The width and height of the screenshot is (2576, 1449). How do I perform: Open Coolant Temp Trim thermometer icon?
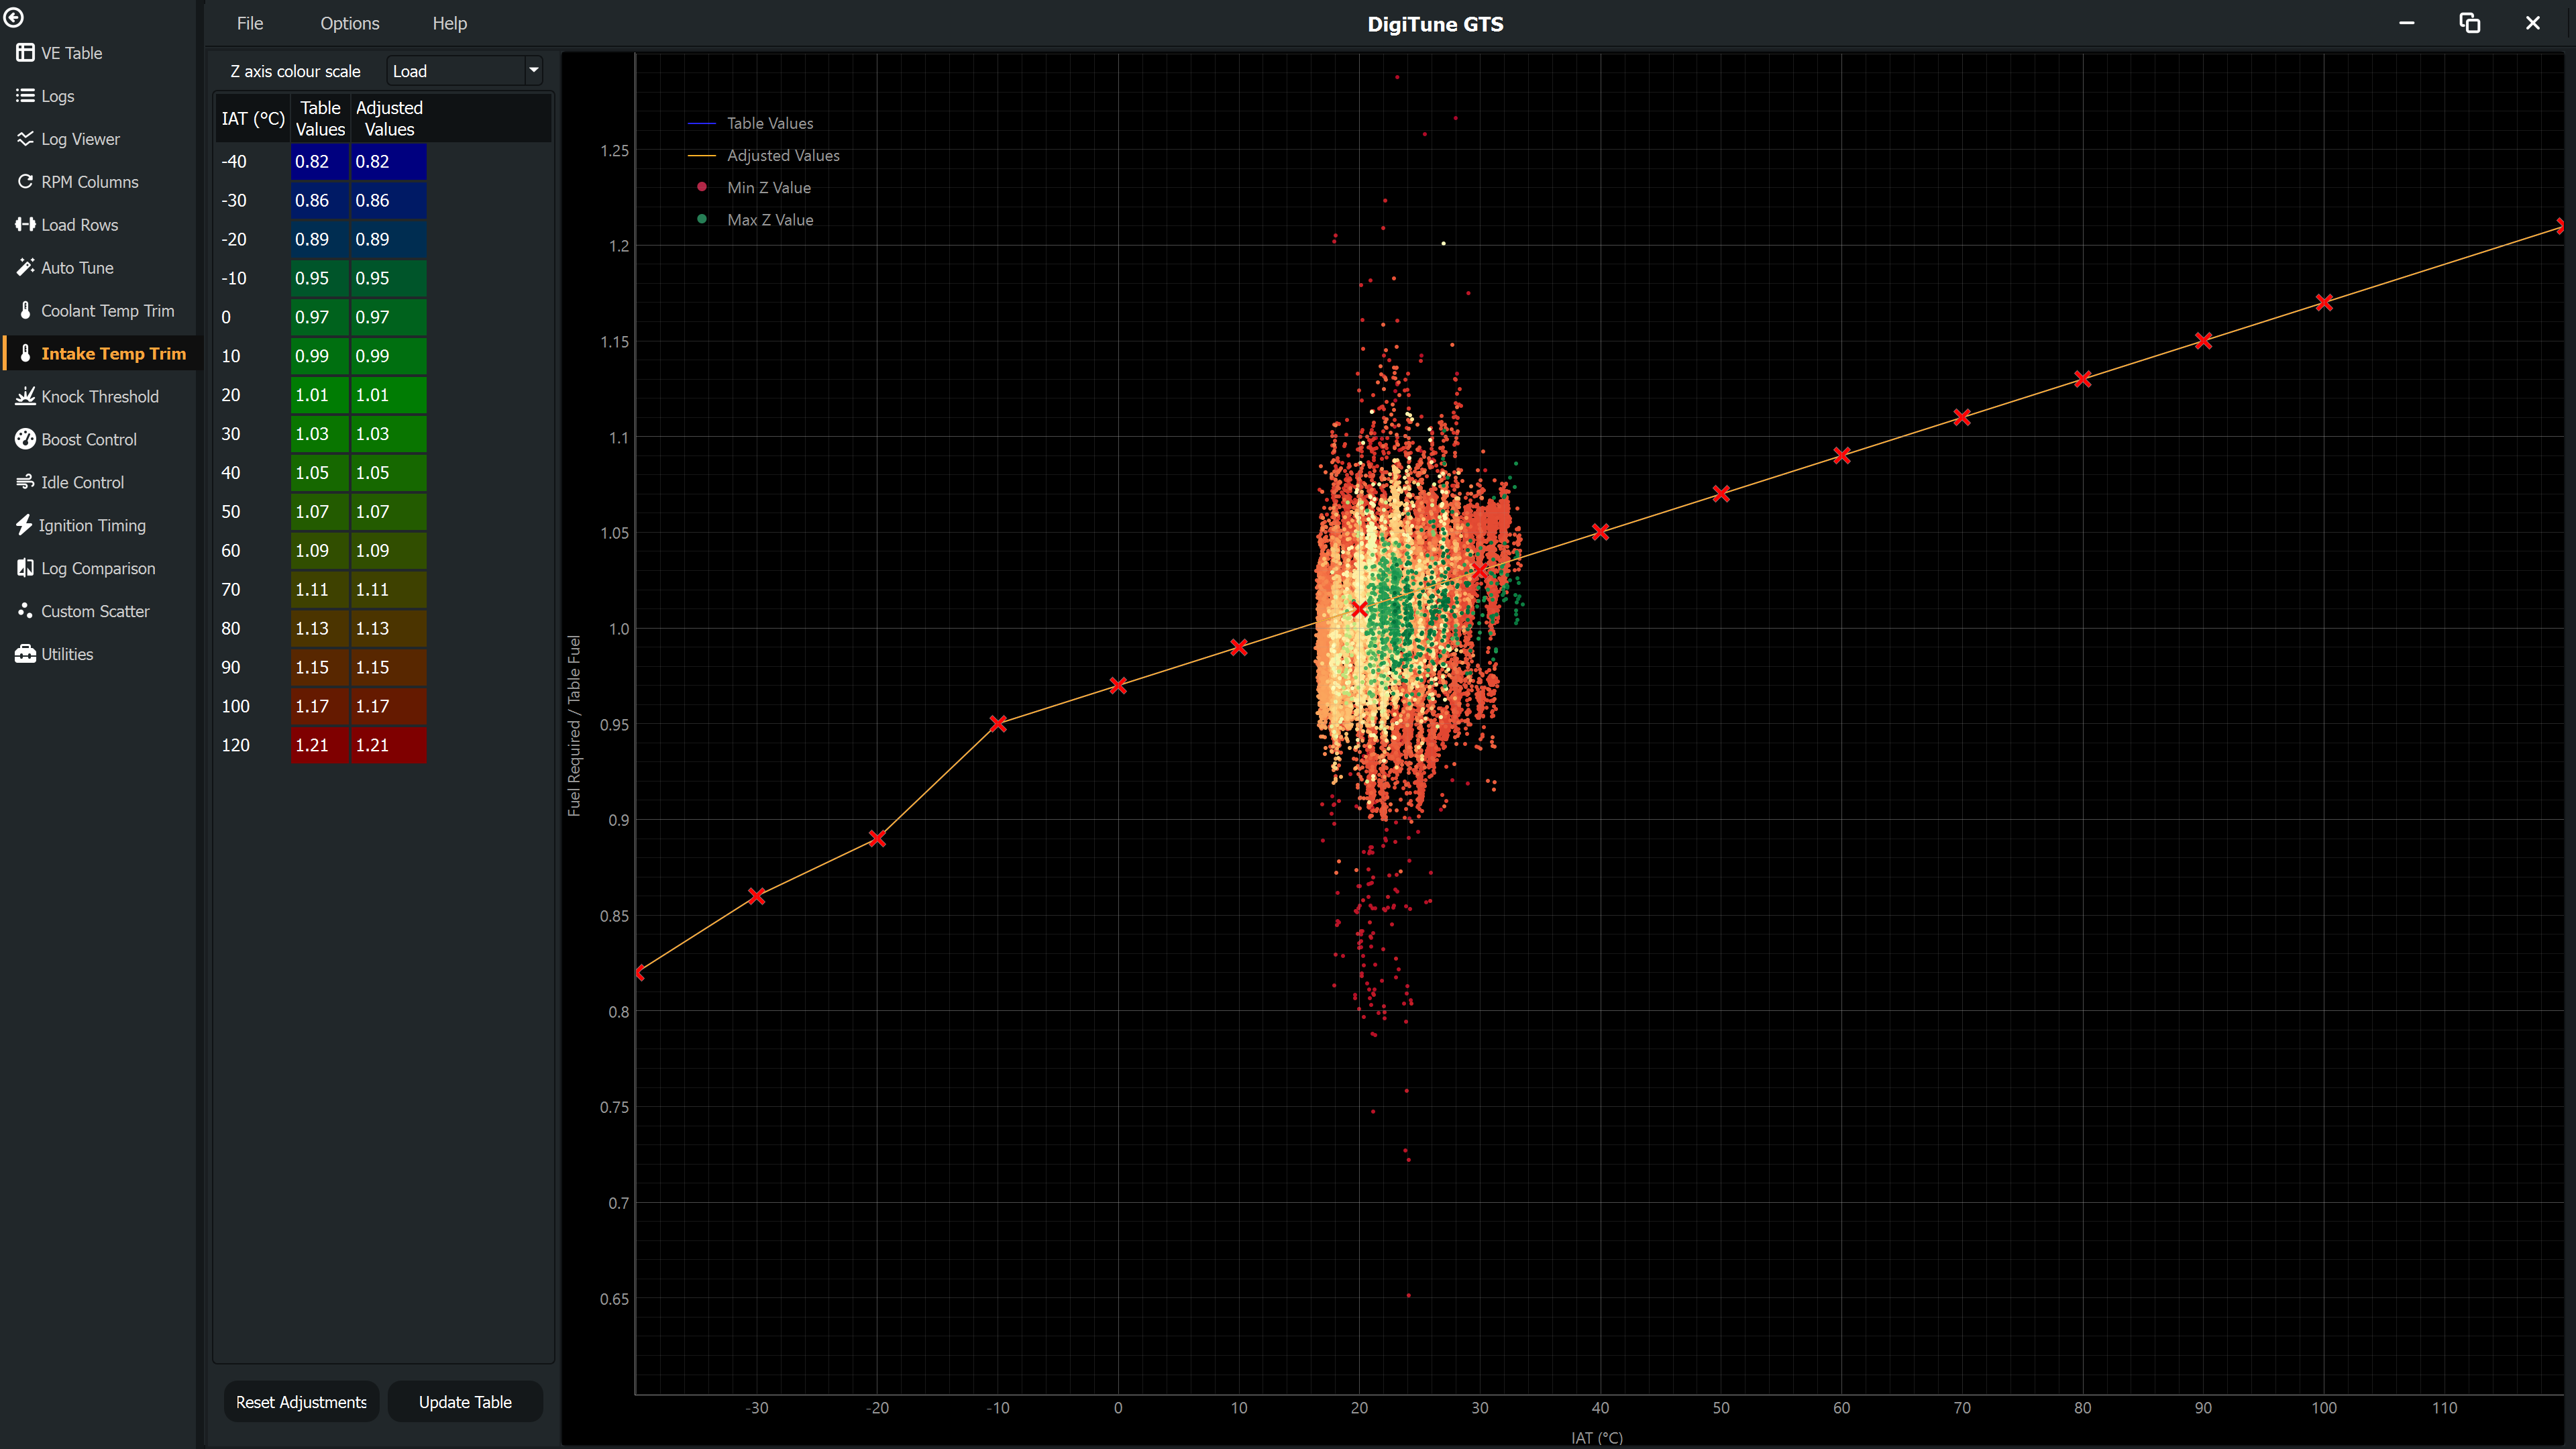[25, 311]
